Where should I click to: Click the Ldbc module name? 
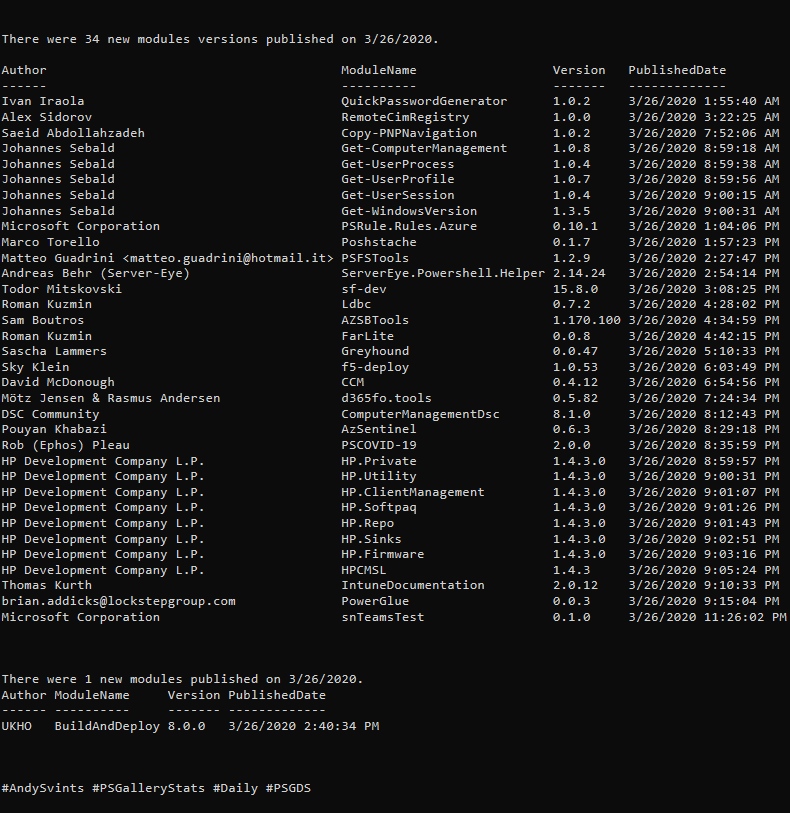point(356,304)
